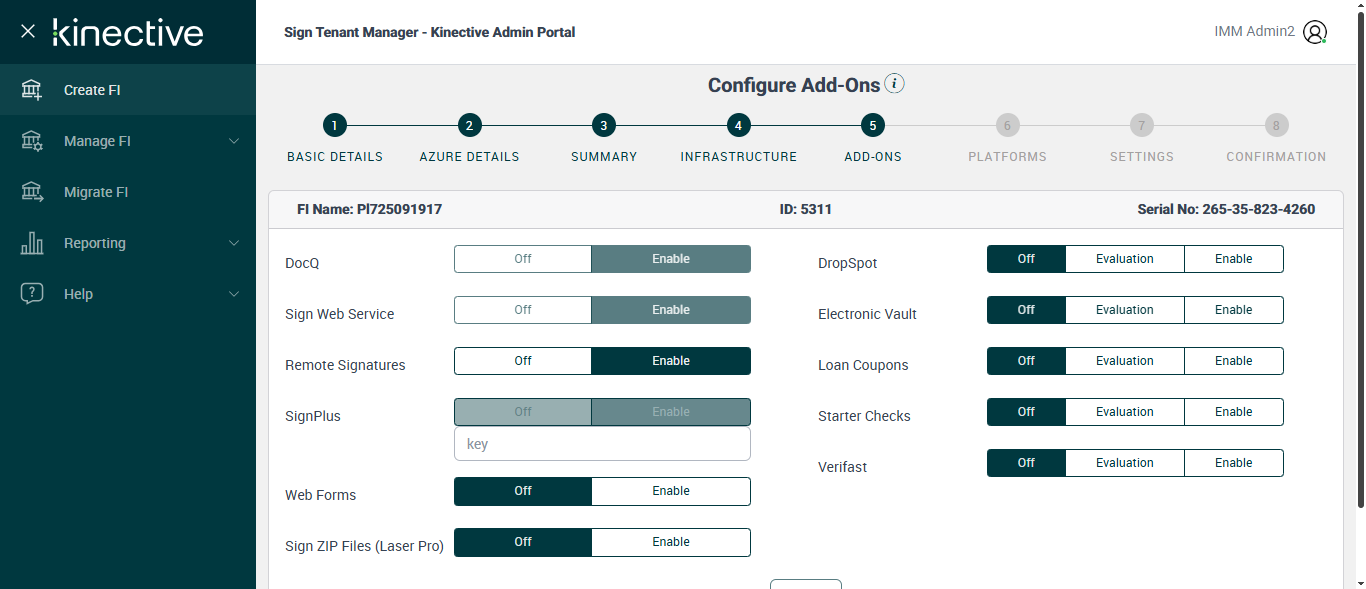
Task: Open Migrate FI menu item
Action: tap(128, 192)
